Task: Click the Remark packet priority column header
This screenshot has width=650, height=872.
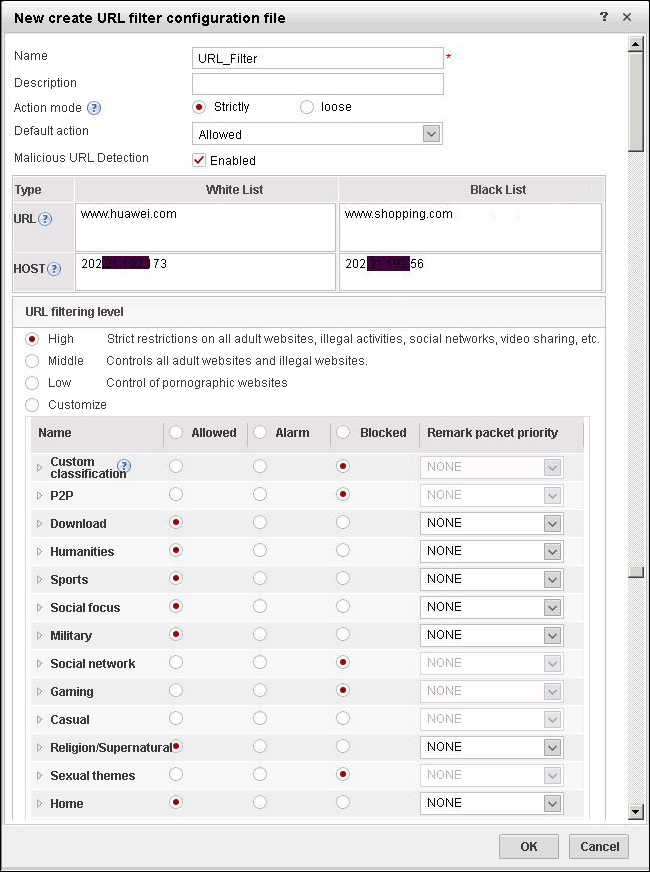Action: coord(492,433)
